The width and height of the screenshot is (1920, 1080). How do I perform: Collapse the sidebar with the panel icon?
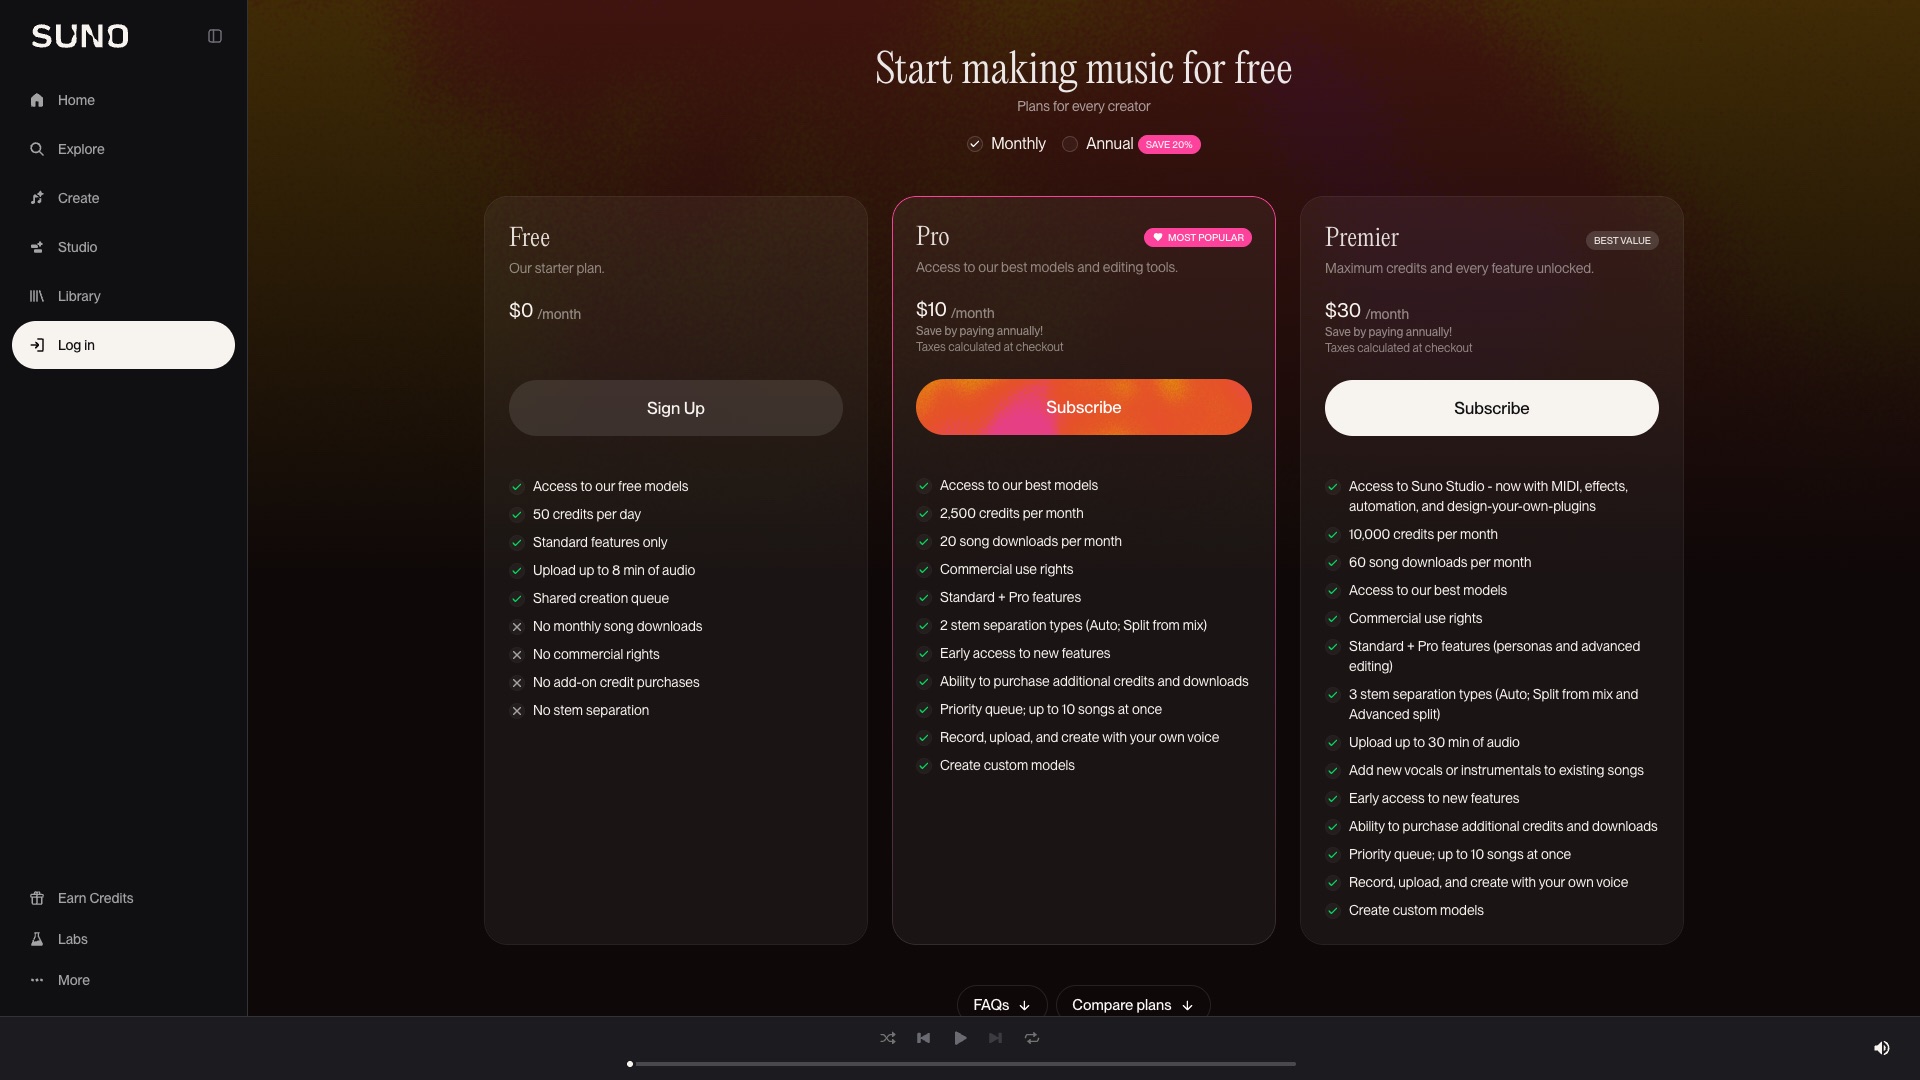(215, 36)
